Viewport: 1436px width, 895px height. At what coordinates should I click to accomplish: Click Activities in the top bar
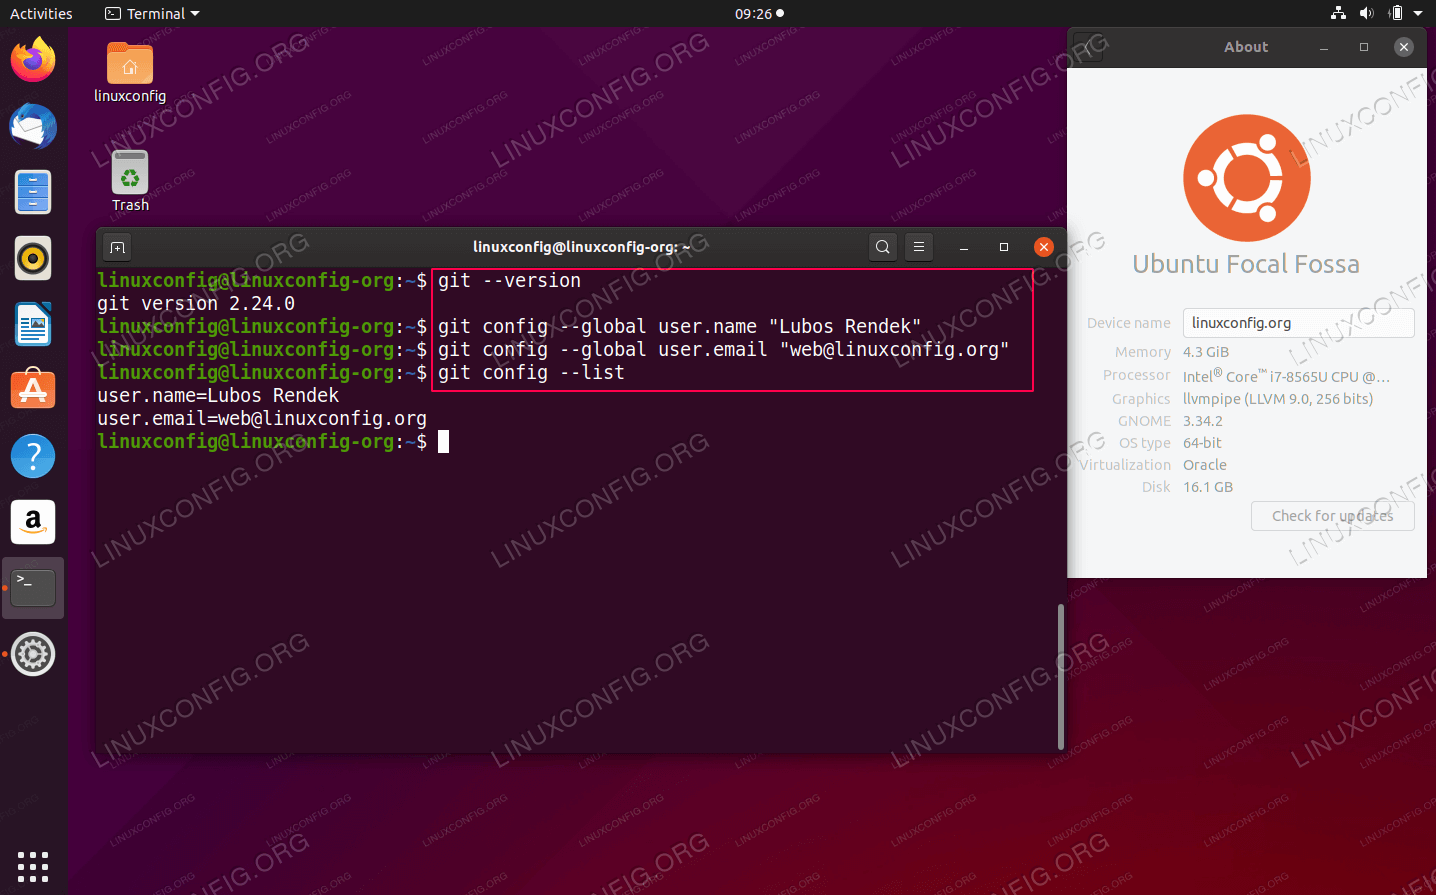coord(41,13)
